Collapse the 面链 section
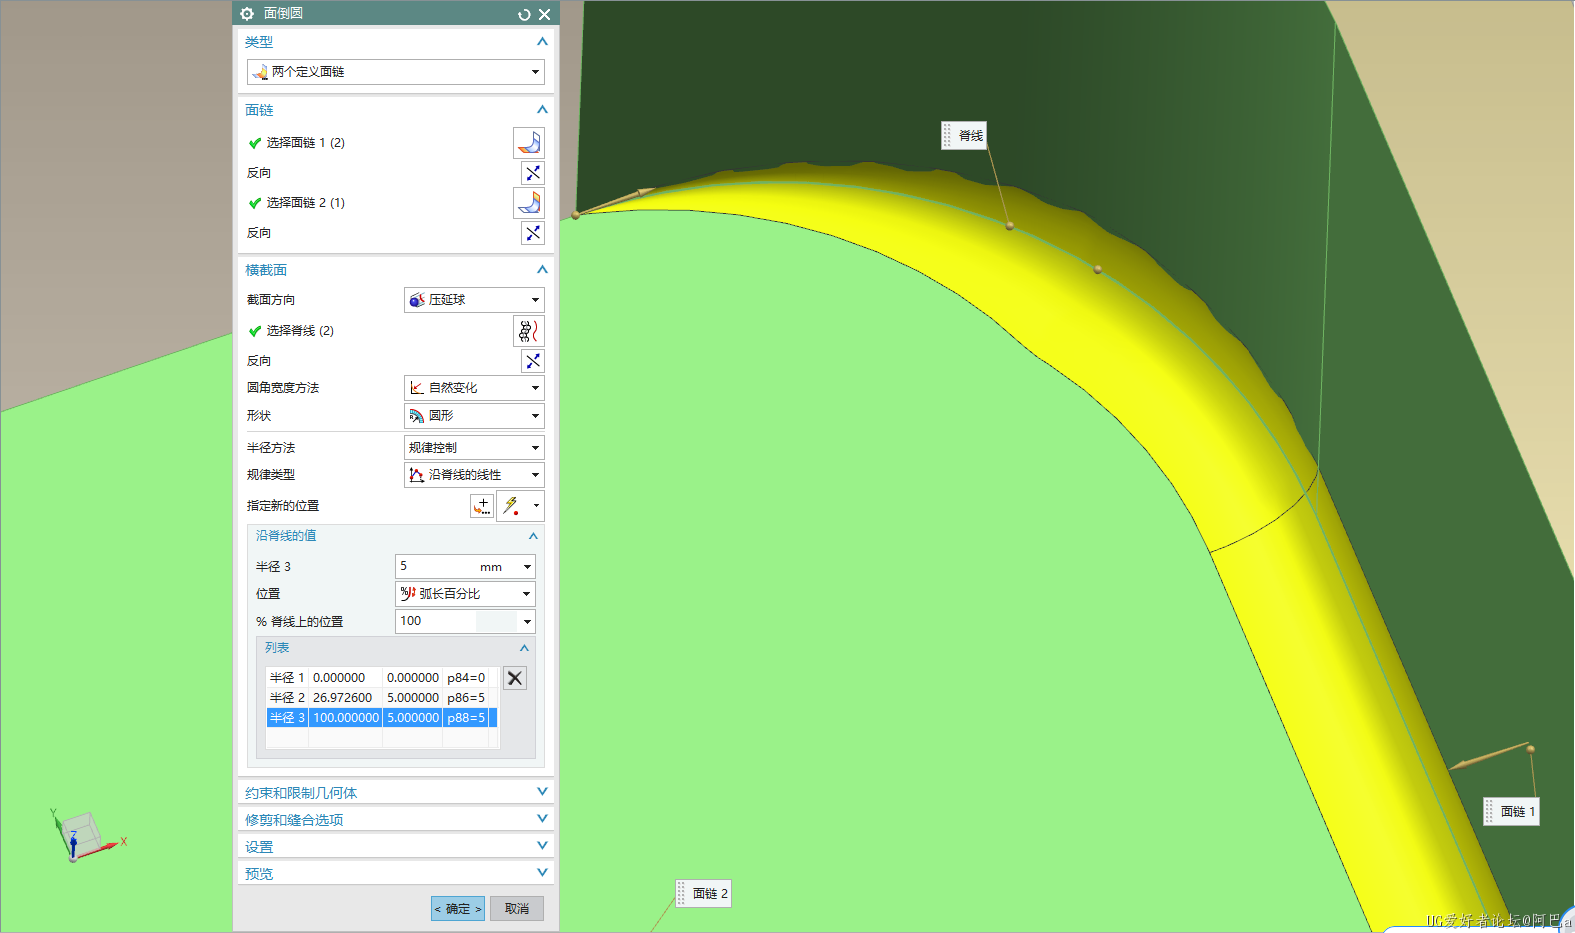1575x933 pixels. 542,110
